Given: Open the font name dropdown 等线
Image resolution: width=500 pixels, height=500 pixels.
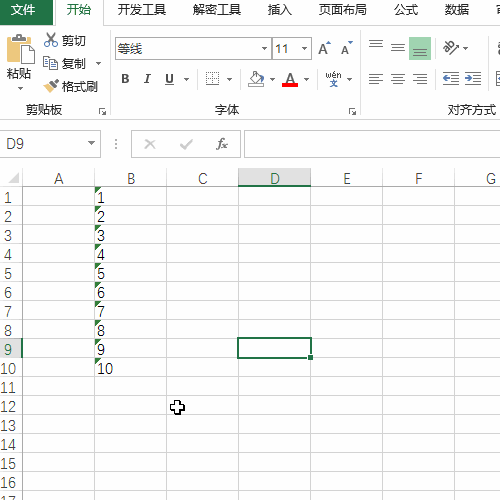Looking at the screenshot, I should click(264, 49).
